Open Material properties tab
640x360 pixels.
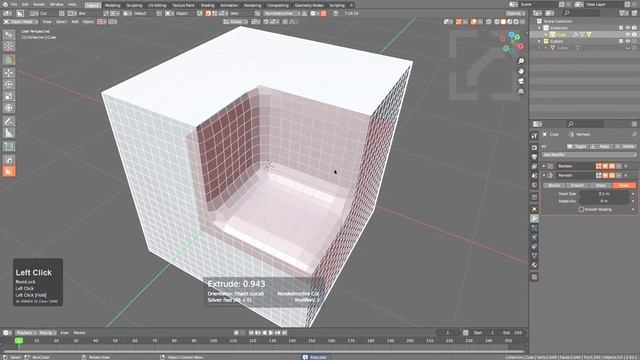534,265
